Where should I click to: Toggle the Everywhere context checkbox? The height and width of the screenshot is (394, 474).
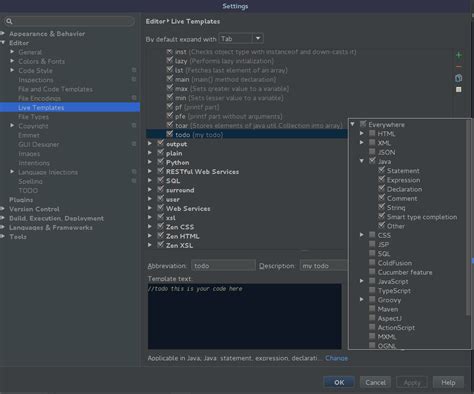pyautogui.click(x=363, y=124)
